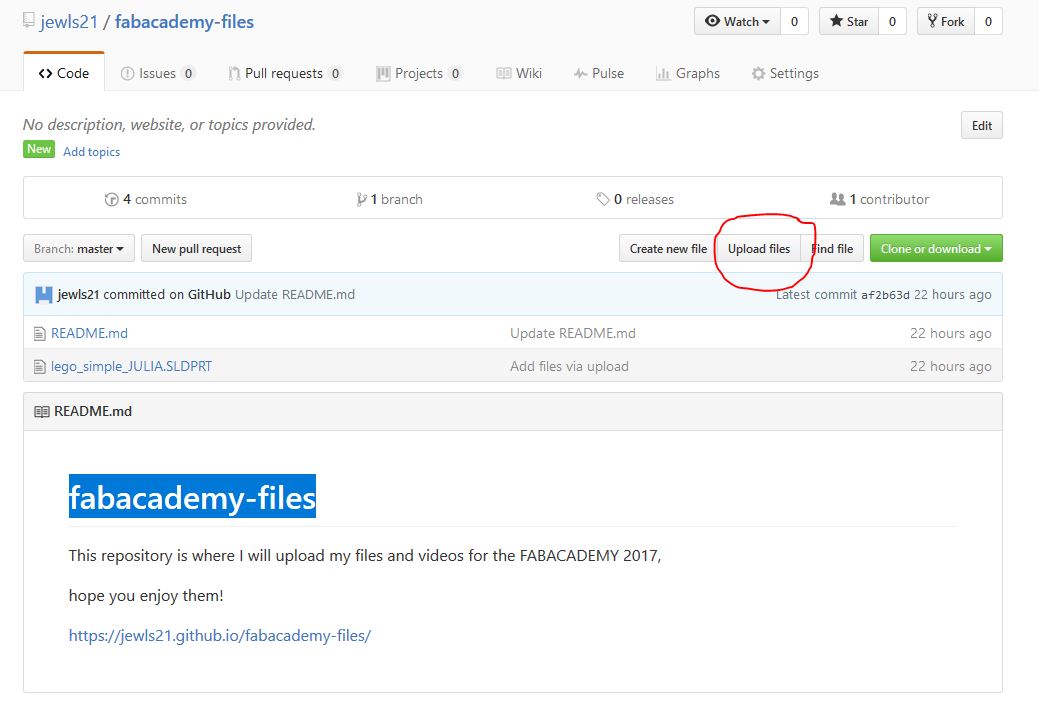The image size is (1039, 710).
Task: Open the Update README.md latest commit message
Action: 295,294
